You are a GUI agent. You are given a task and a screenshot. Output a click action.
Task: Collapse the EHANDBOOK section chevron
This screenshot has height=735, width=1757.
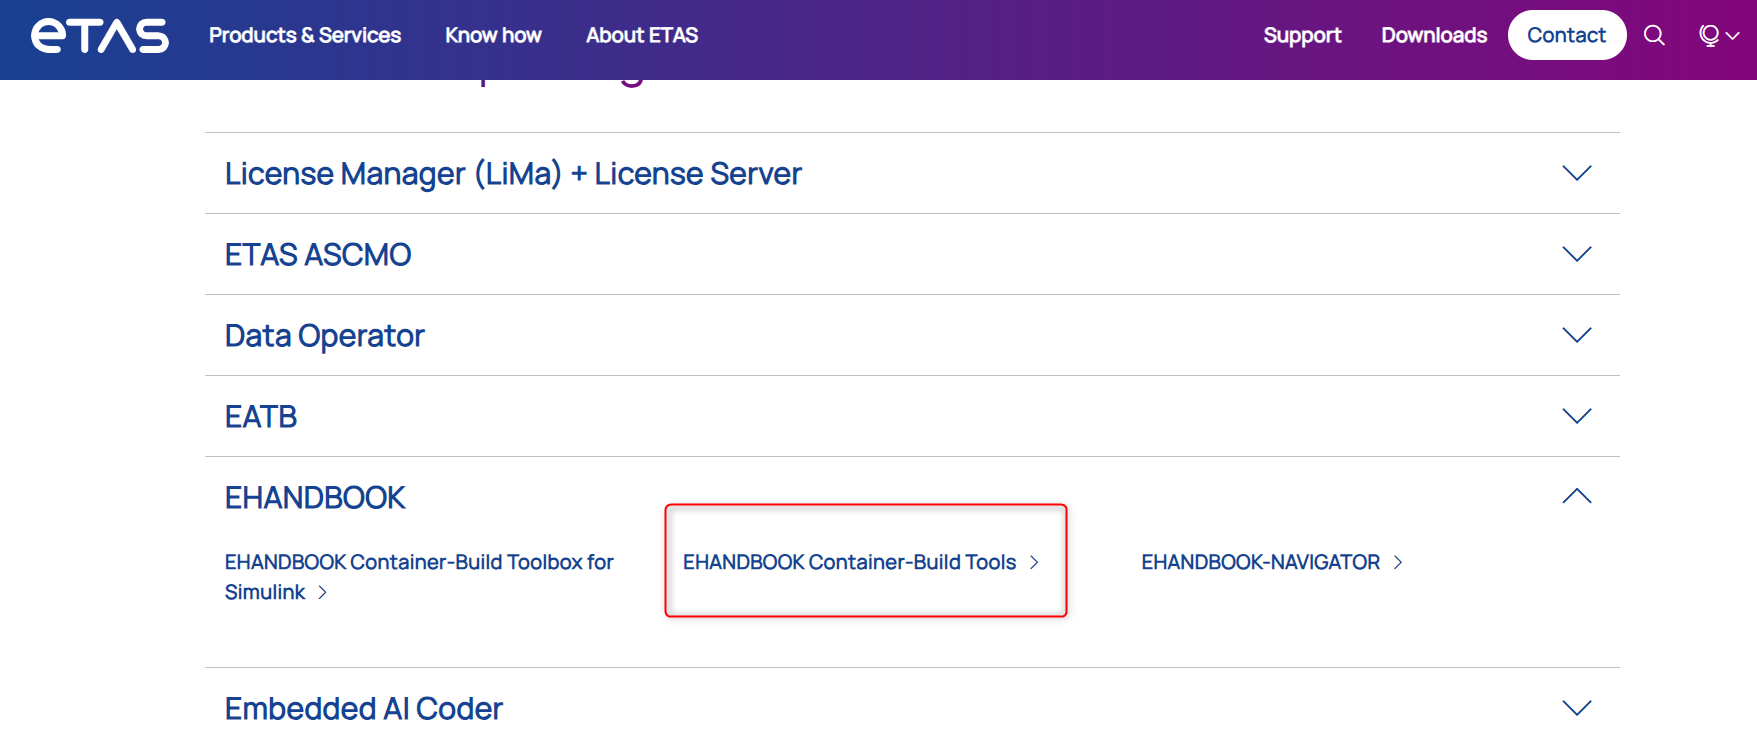[1577, 496]
